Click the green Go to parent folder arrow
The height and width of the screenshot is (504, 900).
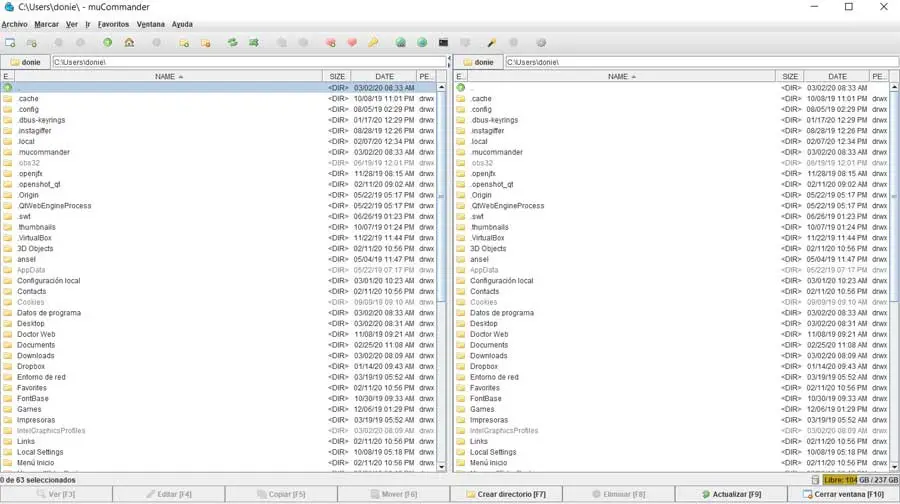point(107,42)
